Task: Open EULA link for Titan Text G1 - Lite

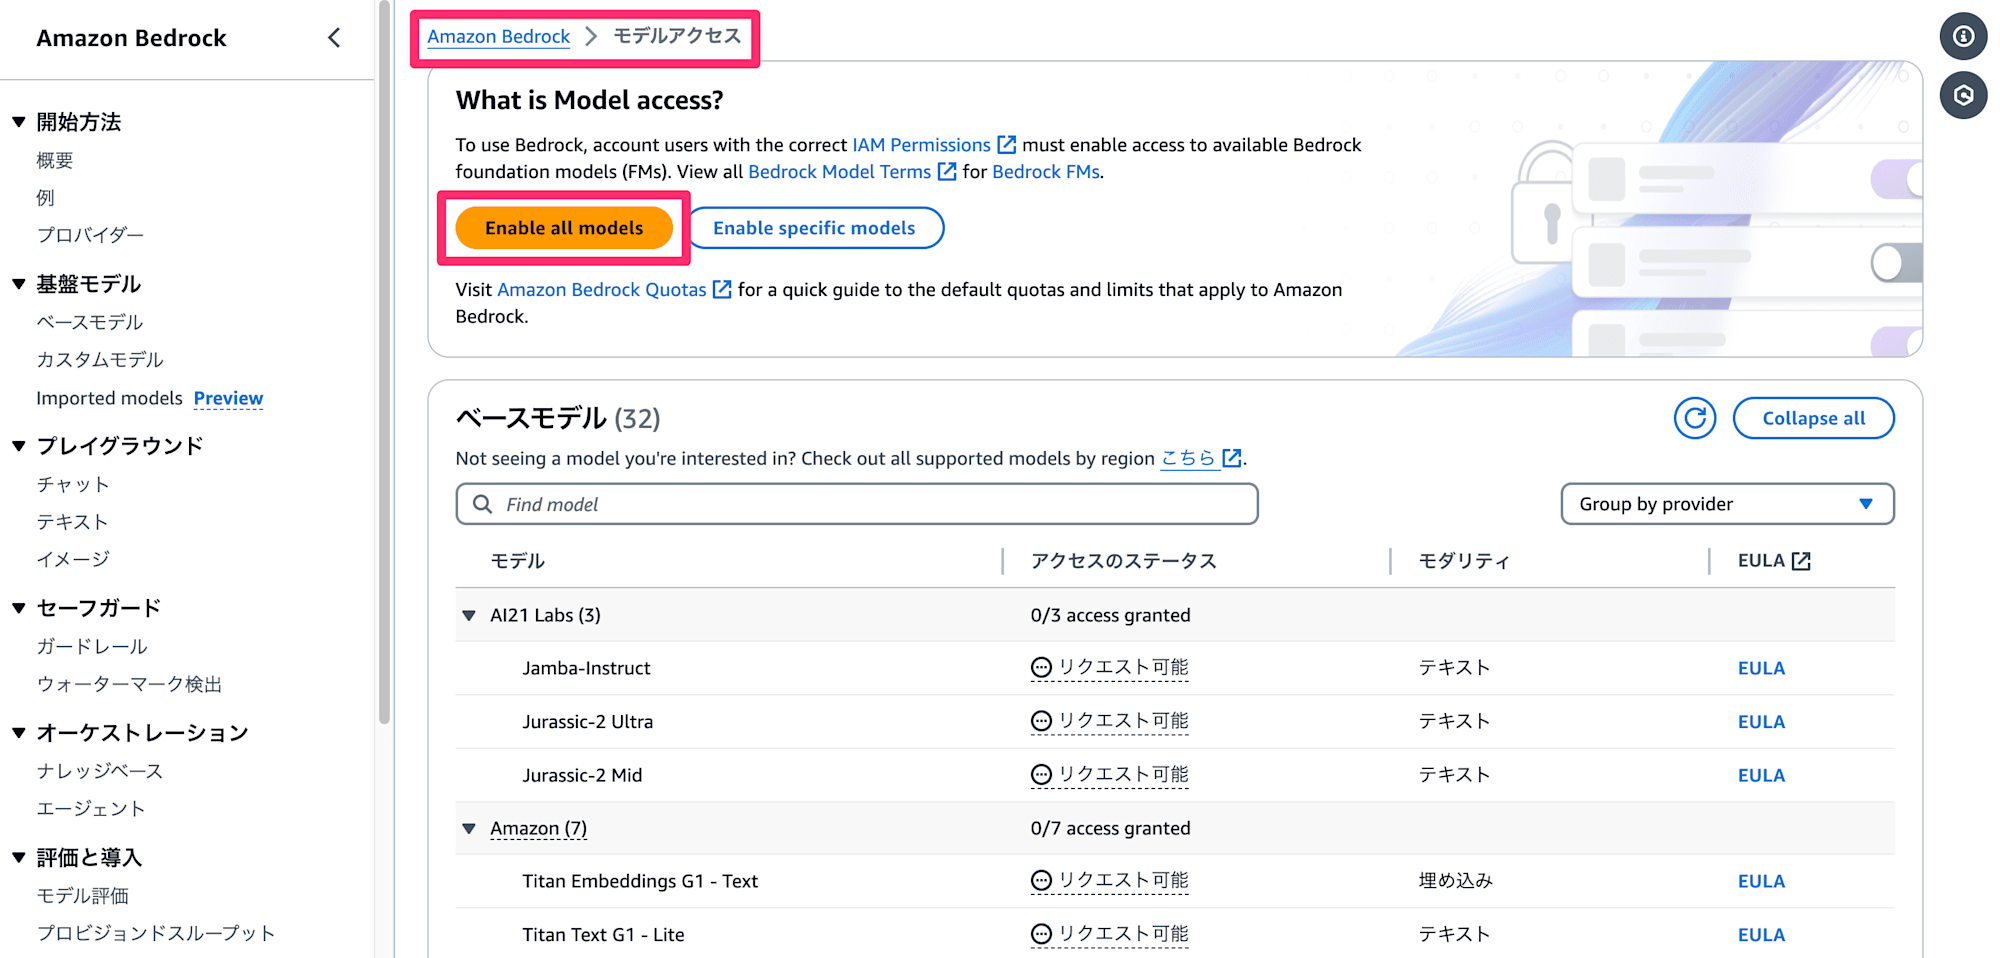Action: pyautogui.click(x=1761, y=935)
